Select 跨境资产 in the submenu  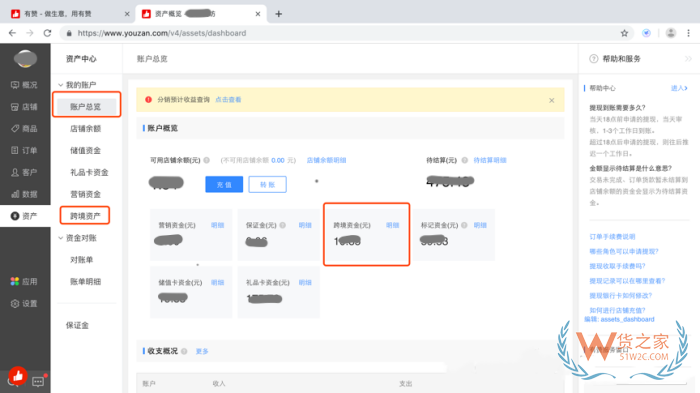(85, 216)
